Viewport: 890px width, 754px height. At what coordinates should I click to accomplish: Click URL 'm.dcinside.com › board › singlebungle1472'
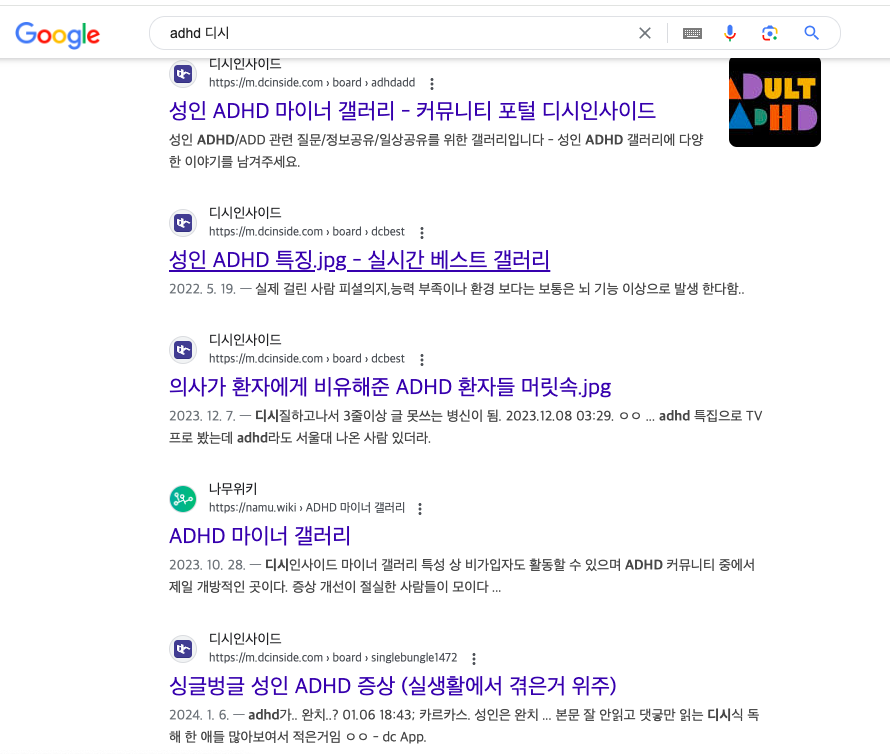[x=333, y=657]
